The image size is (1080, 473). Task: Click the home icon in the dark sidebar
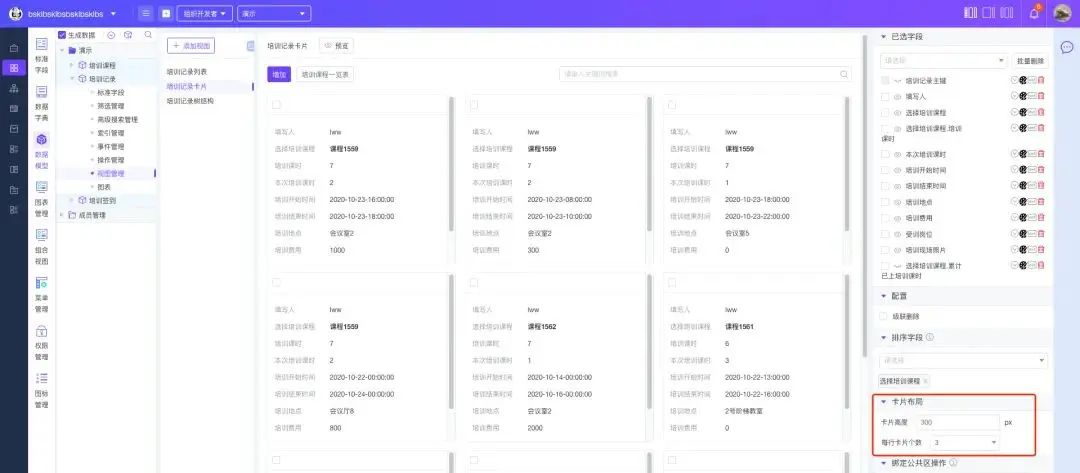pos(14,48)
